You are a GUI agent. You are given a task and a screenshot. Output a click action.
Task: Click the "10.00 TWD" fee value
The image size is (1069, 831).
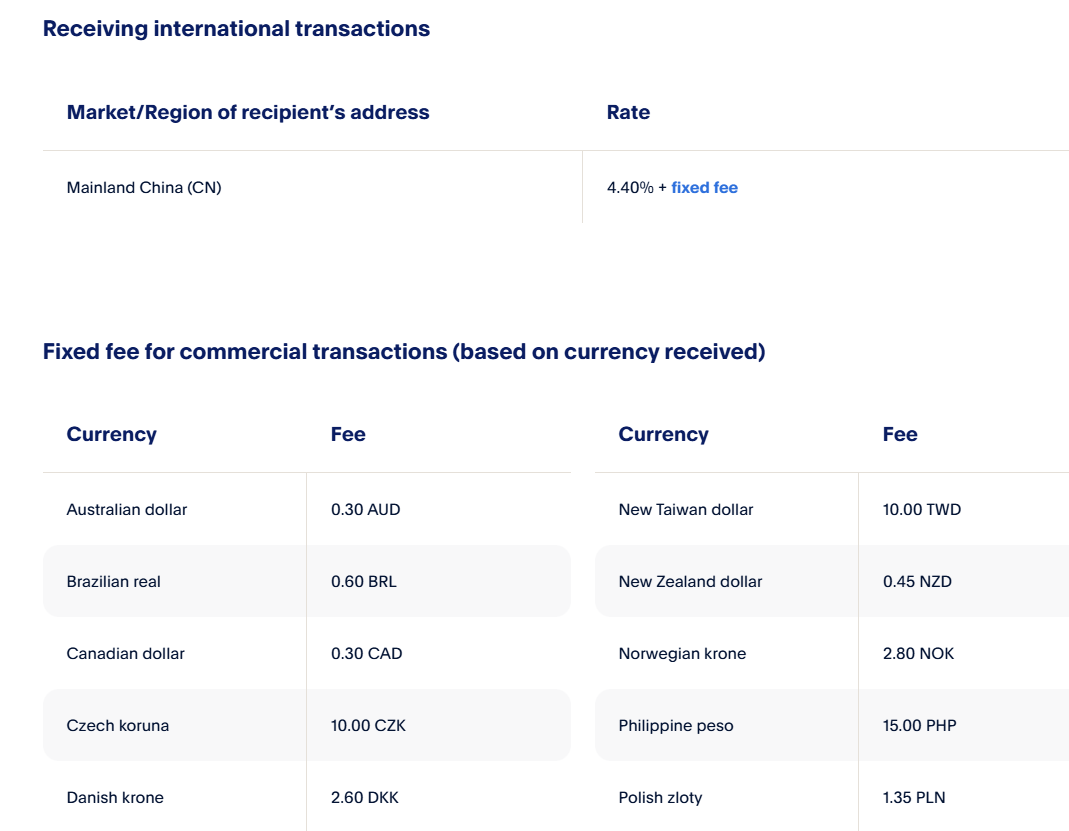[x=921, y=510]
